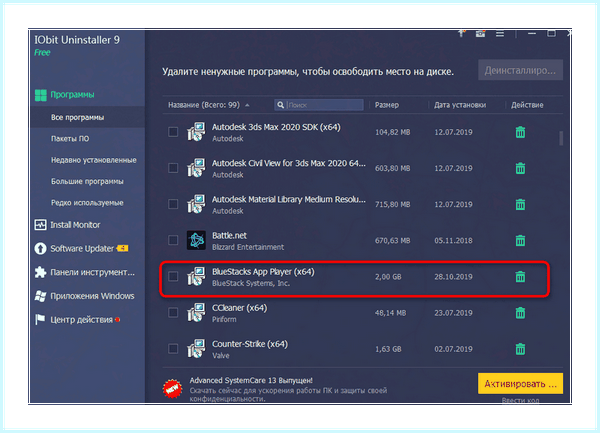Check the BlueStacks App Player checkbox
Image resolution: width=600 pixels, height=433 pixels.
click(x=173, y=277)
